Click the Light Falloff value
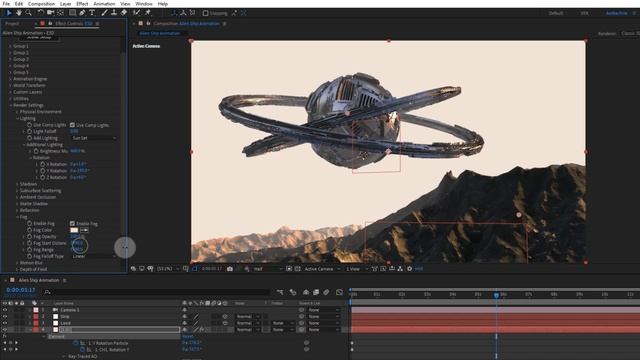Screen dimensions: 640x360 (x=74, y=131)
